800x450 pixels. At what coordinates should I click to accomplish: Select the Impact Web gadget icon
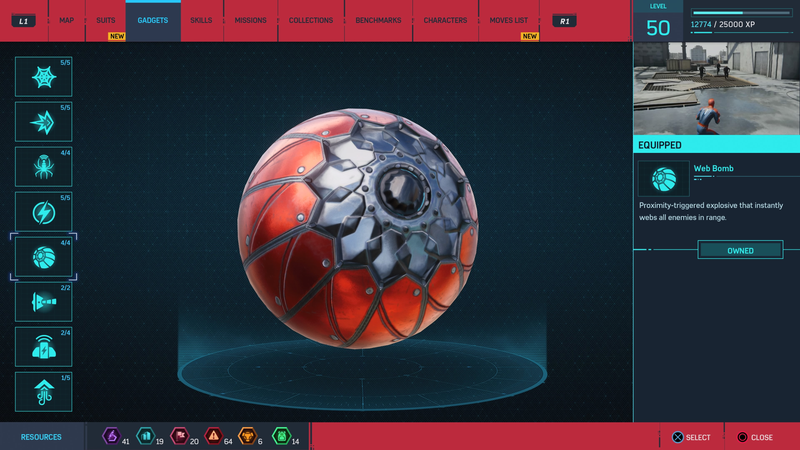43,122
